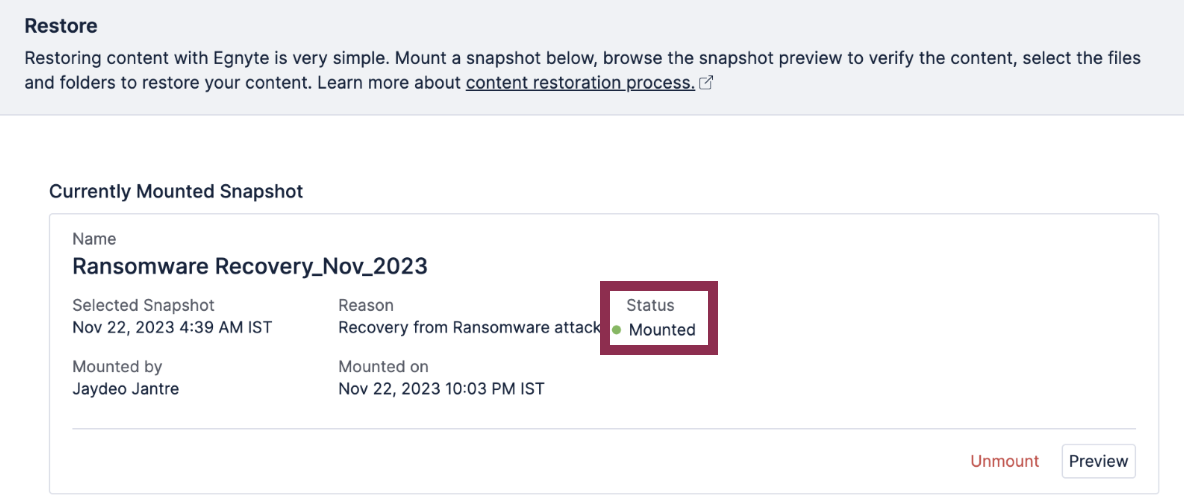
Task: Click the Reason label
Action: click(x=366, y=306)
